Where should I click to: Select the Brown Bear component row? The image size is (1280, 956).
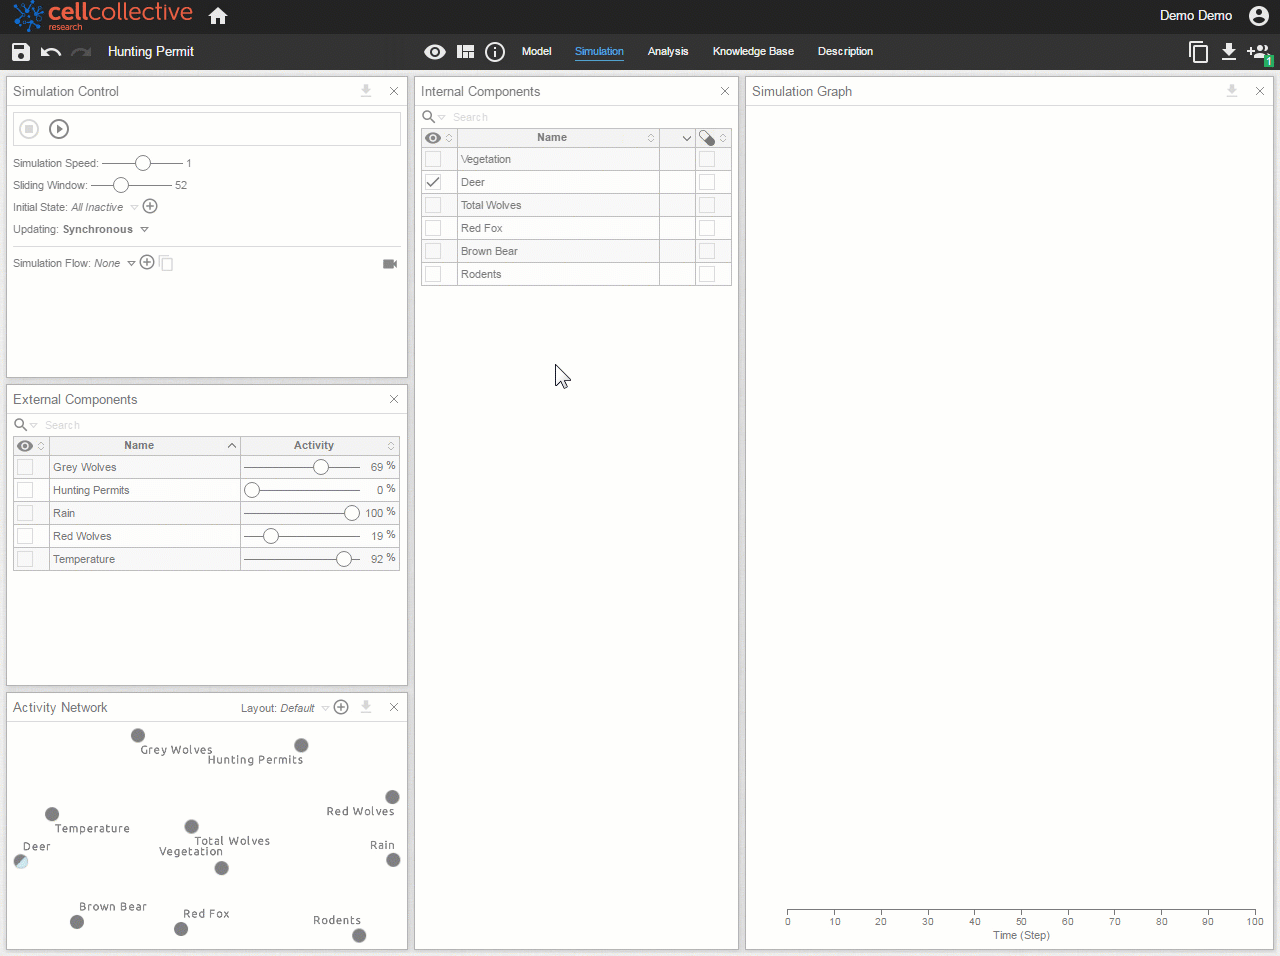576,251
